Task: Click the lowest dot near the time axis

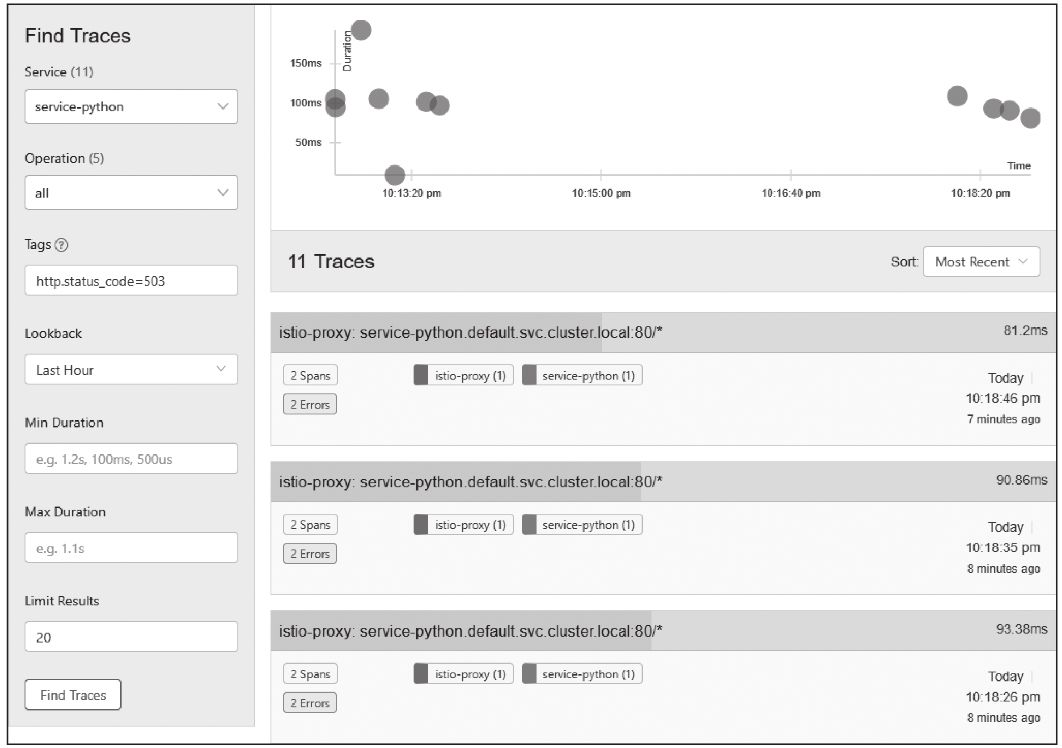Action: [x=395, y=175]
